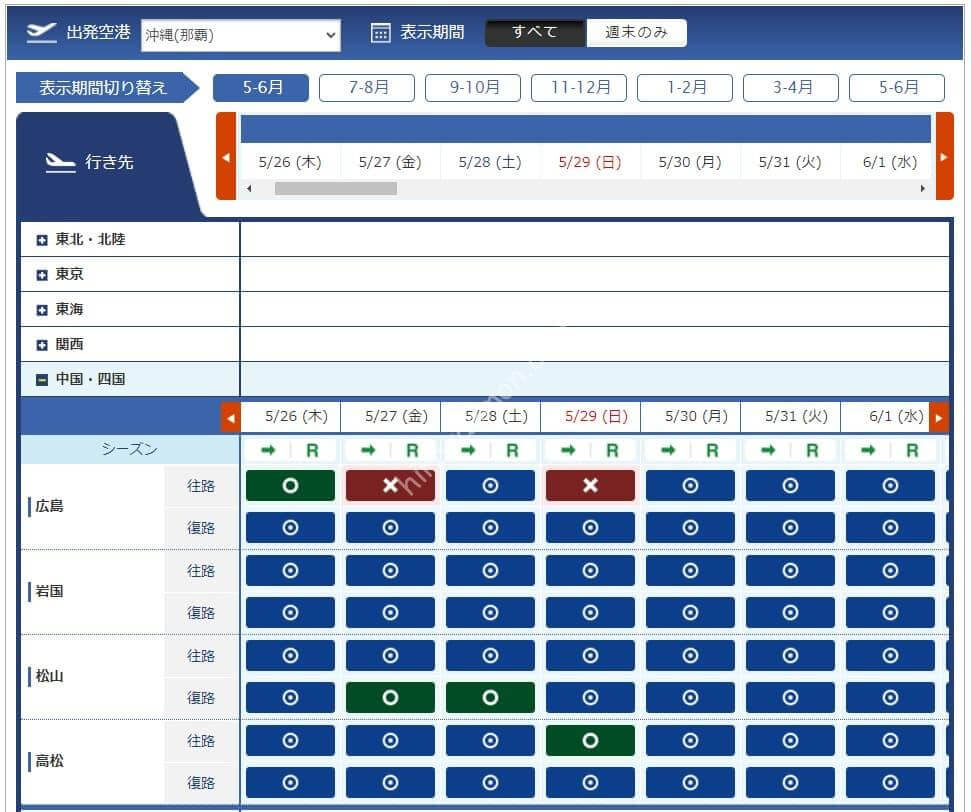971x812 pixels.
Task: Click the シーズン row label
Action: tap(130, 450)
